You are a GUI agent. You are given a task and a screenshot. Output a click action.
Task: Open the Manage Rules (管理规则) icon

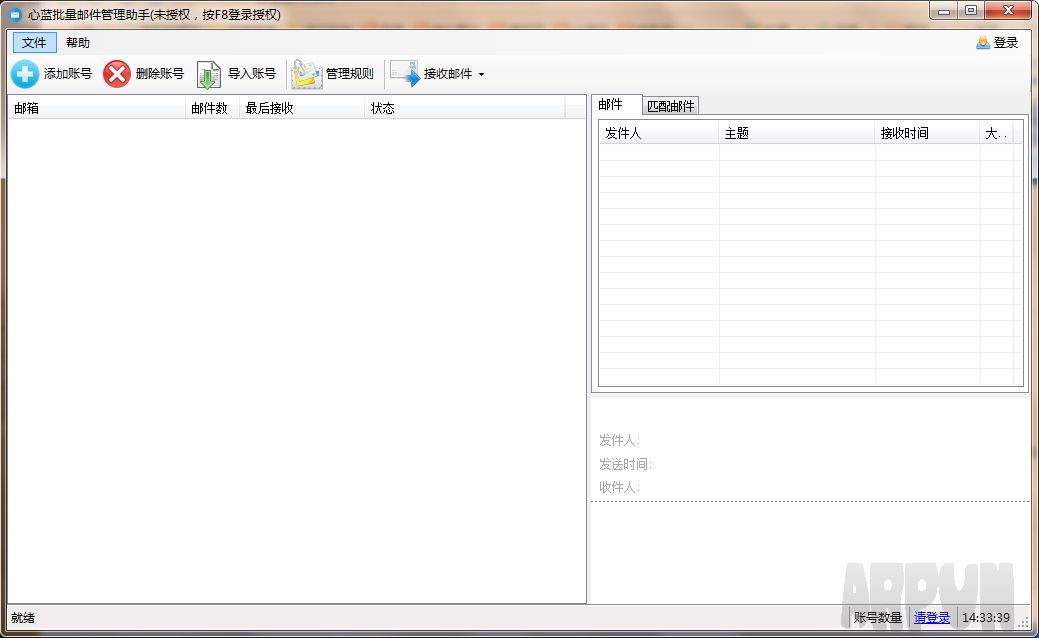point(306,75)
